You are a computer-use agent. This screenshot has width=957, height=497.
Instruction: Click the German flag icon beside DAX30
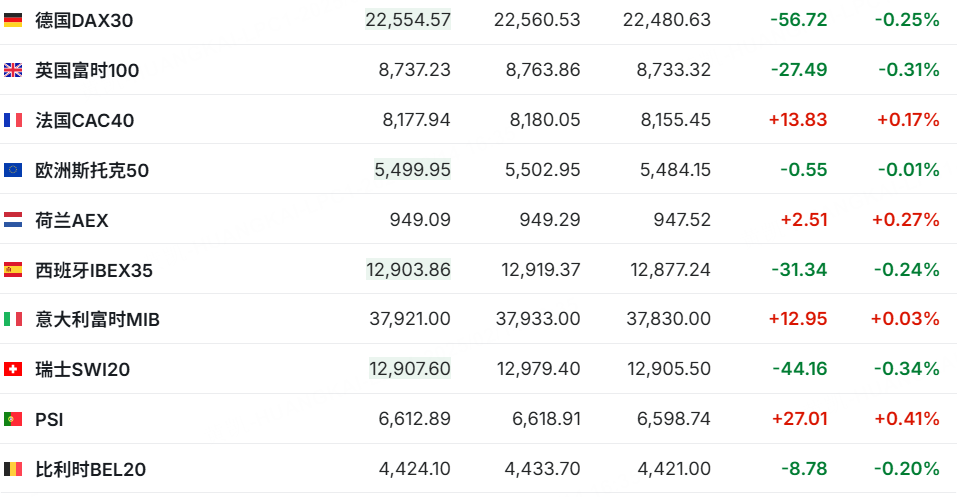[x=13, y=20]
